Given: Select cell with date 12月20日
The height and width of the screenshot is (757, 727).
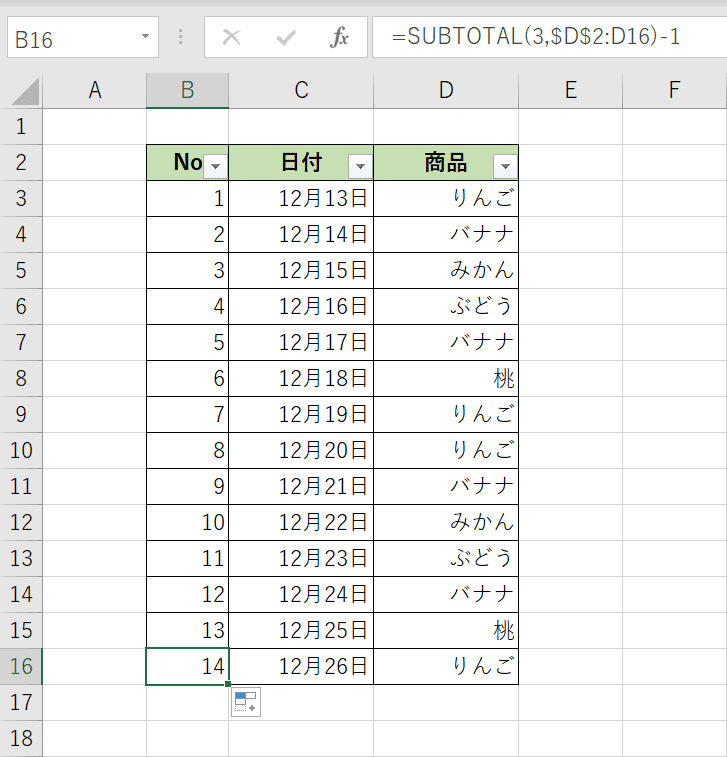Looking at the screenshot, I should [x=301, y=450].
